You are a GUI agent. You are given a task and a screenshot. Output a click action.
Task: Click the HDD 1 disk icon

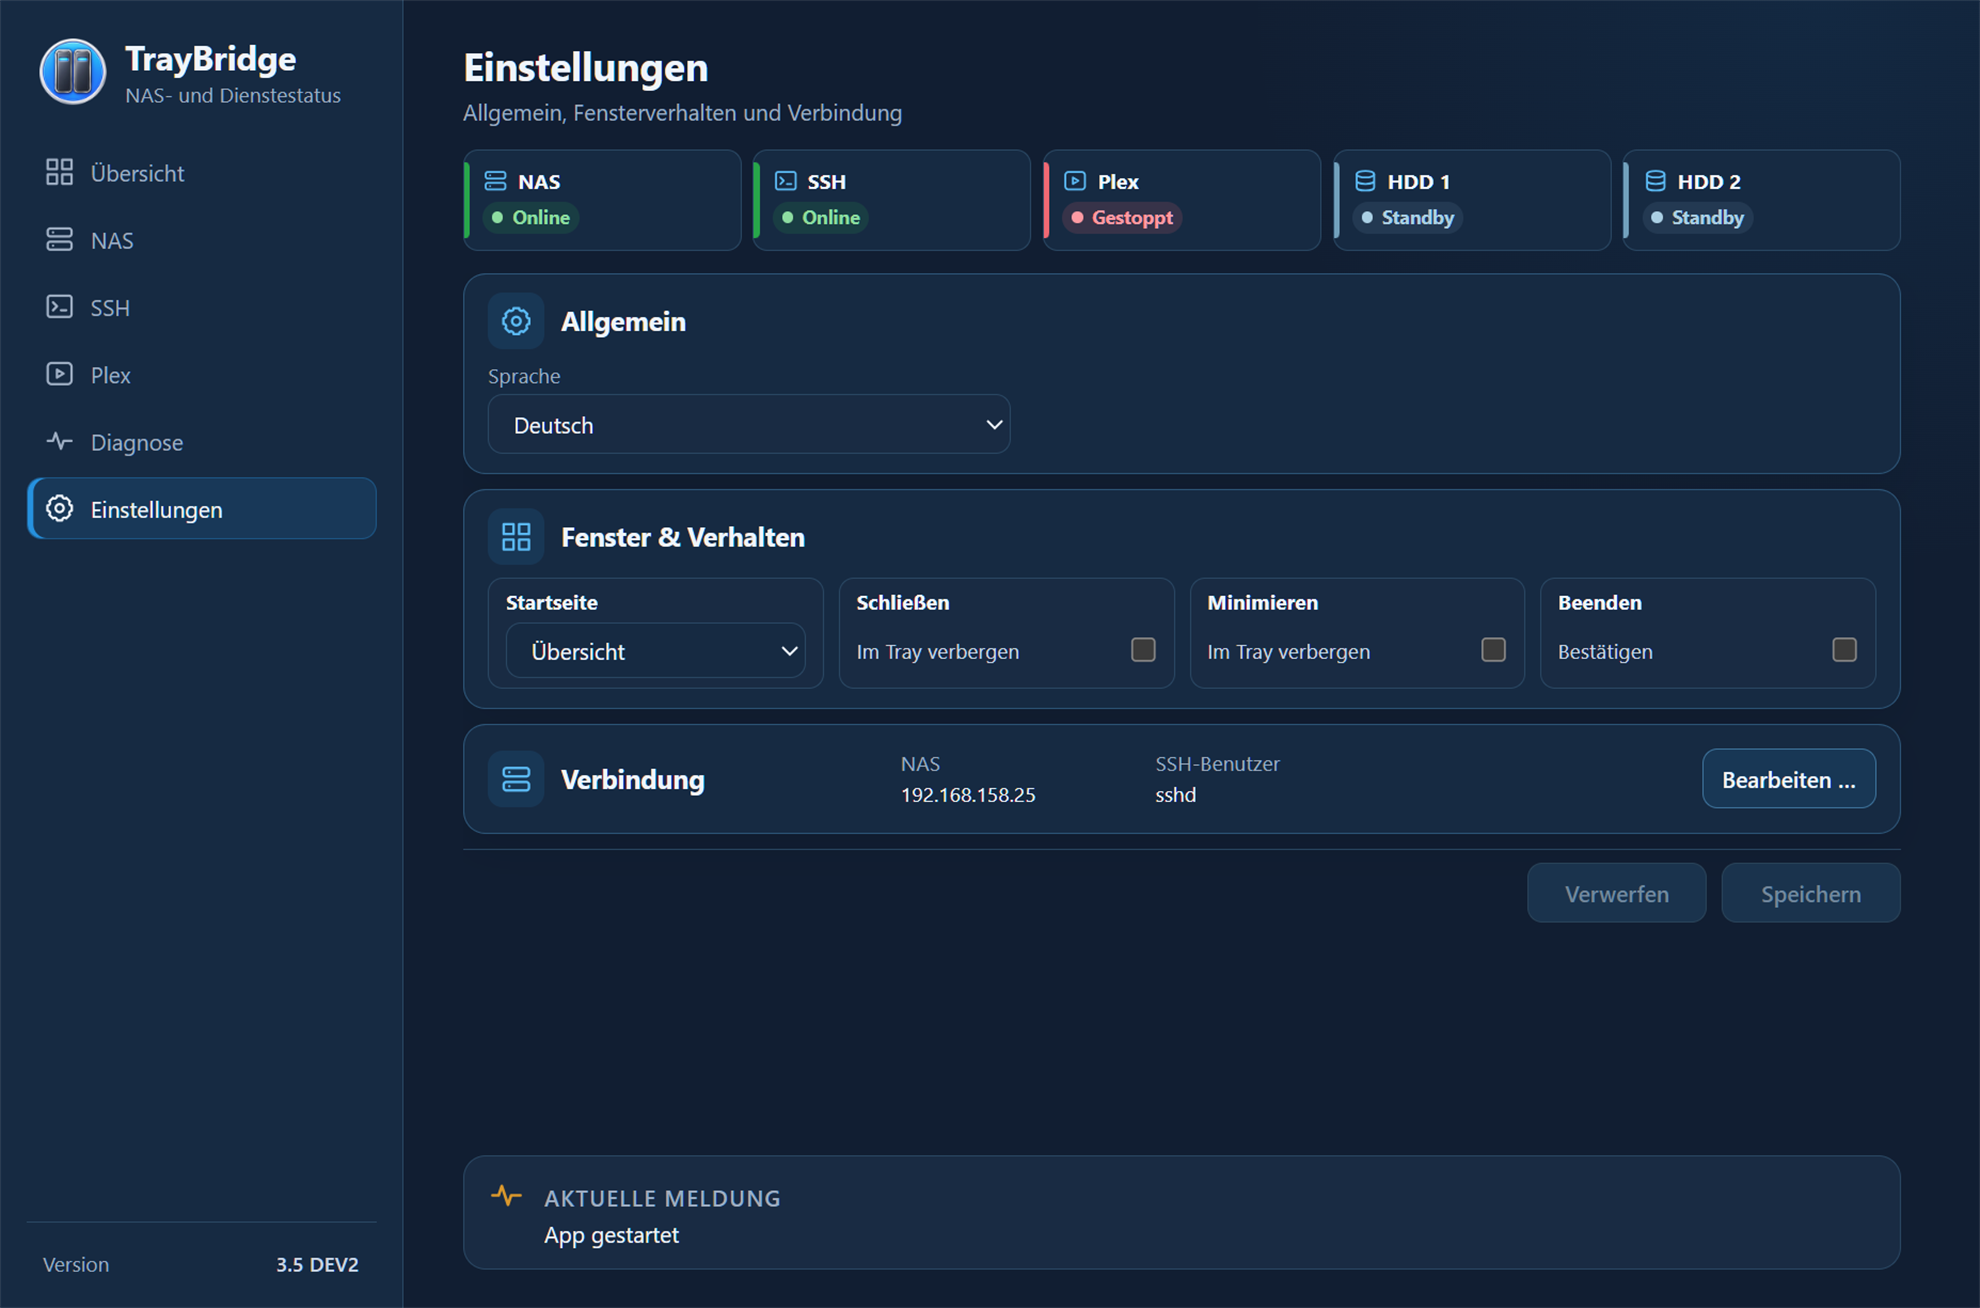coord(1365,181)
